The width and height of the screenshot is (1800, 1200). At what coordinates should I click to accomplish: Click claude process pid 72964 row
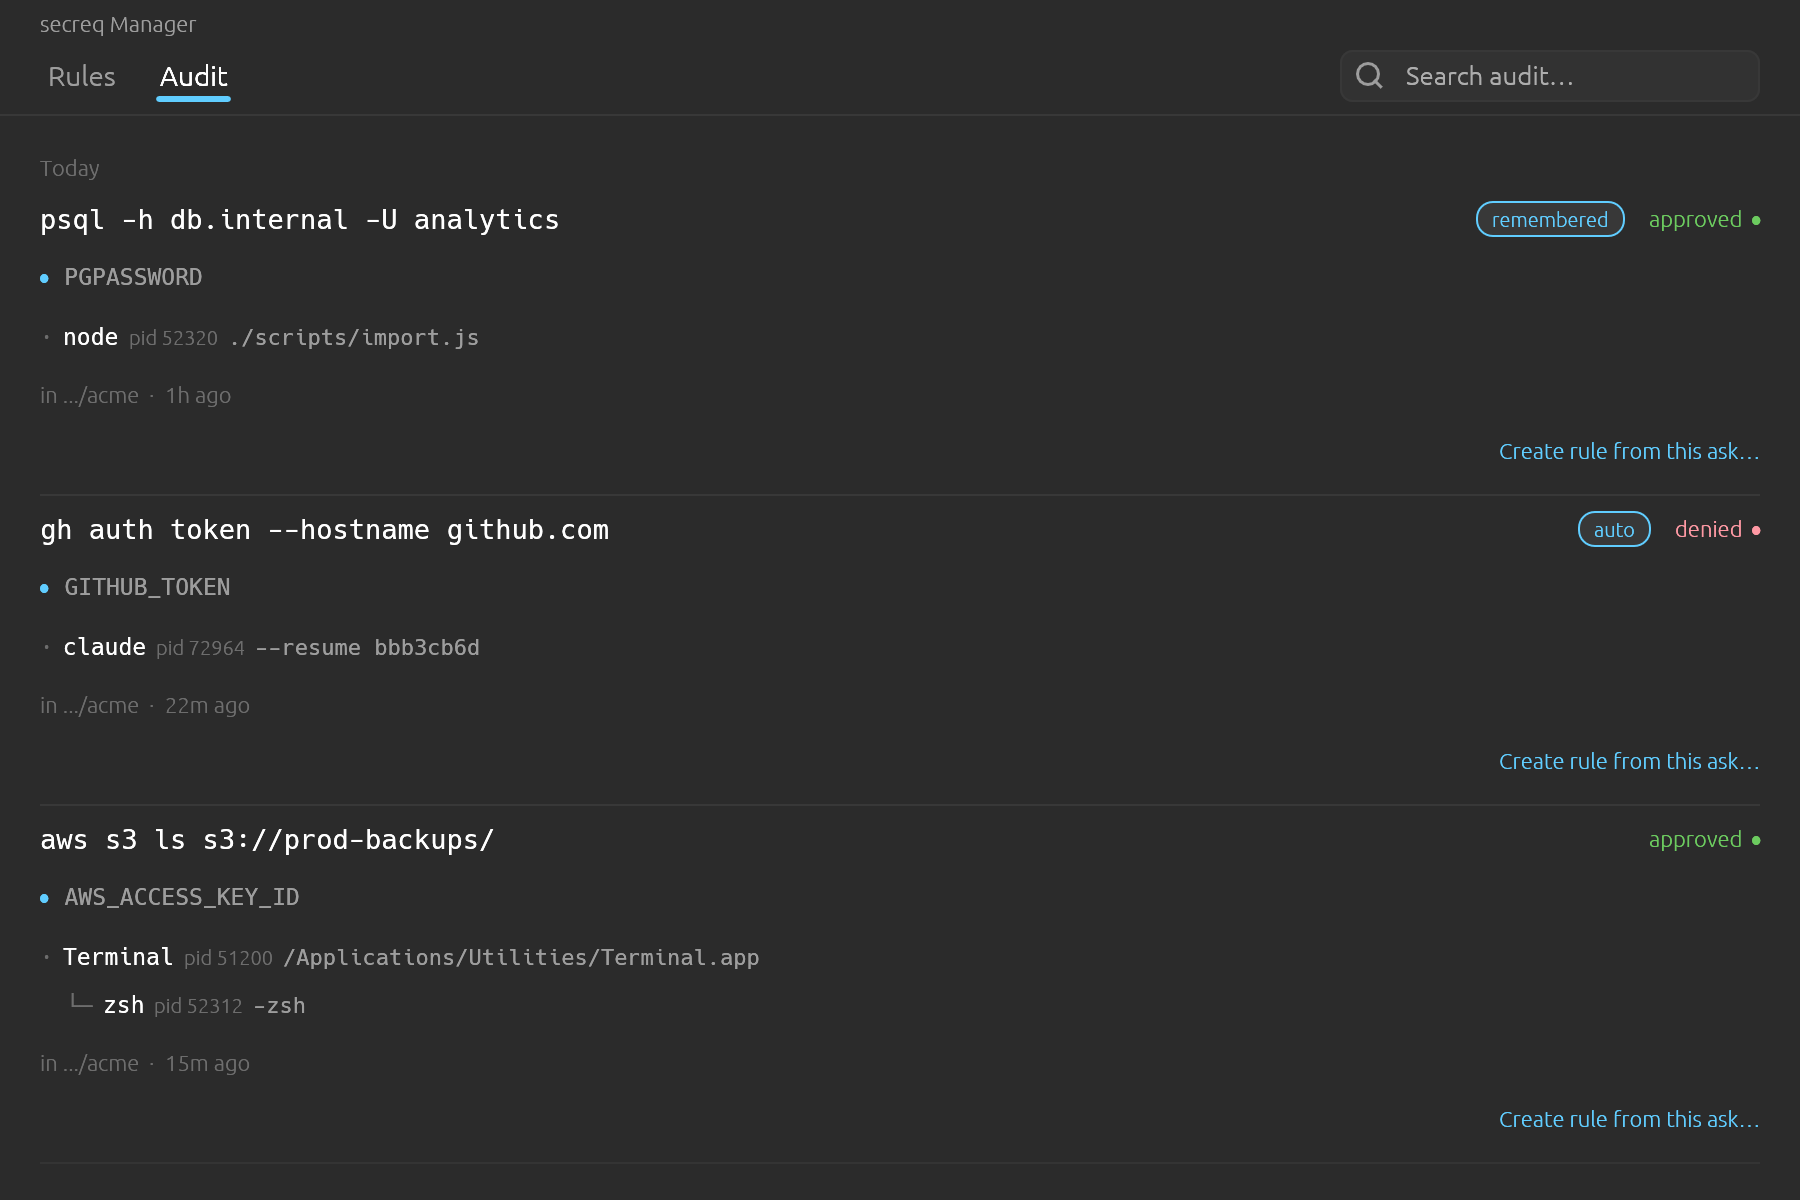[260, 648]
